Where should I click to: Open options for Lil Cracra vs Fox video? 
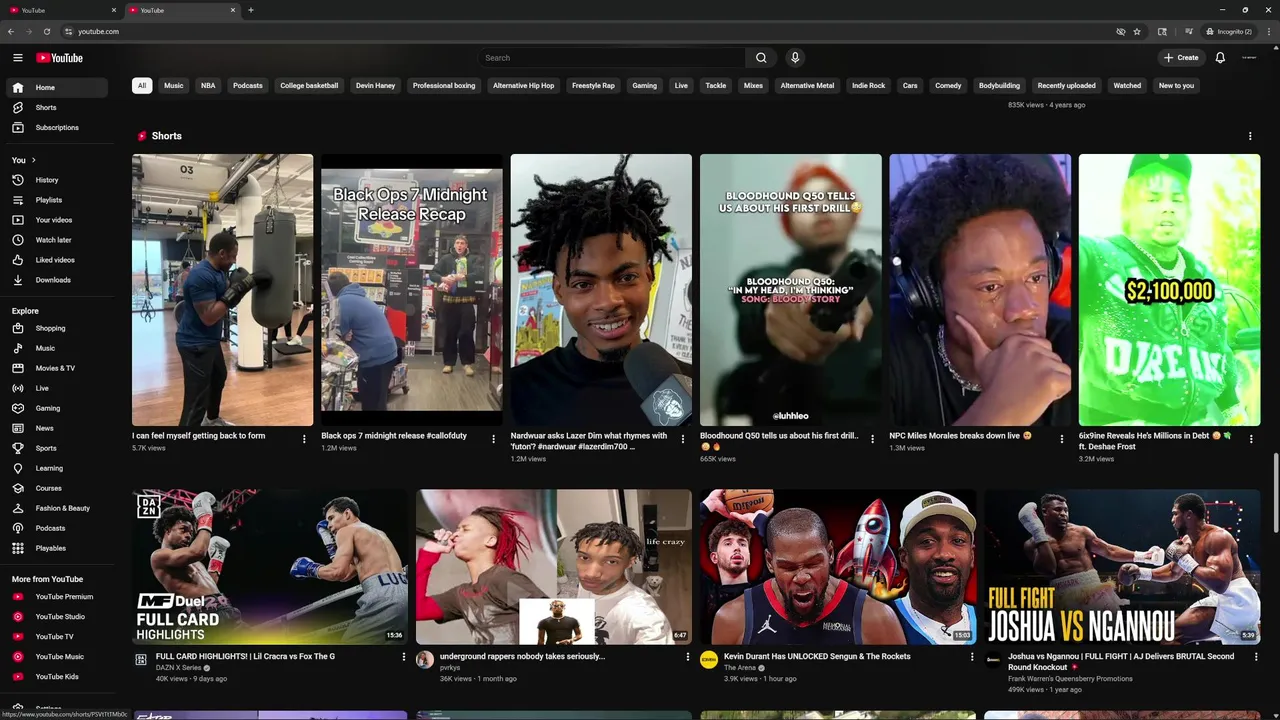point(404,657)
